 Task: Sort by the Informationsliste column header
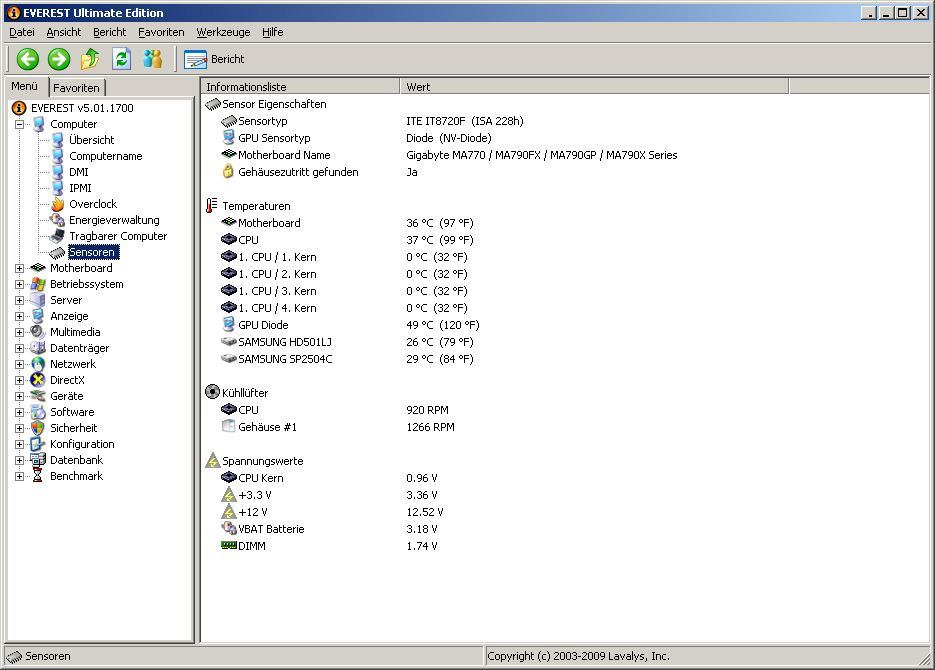click(x=301, y=86)
